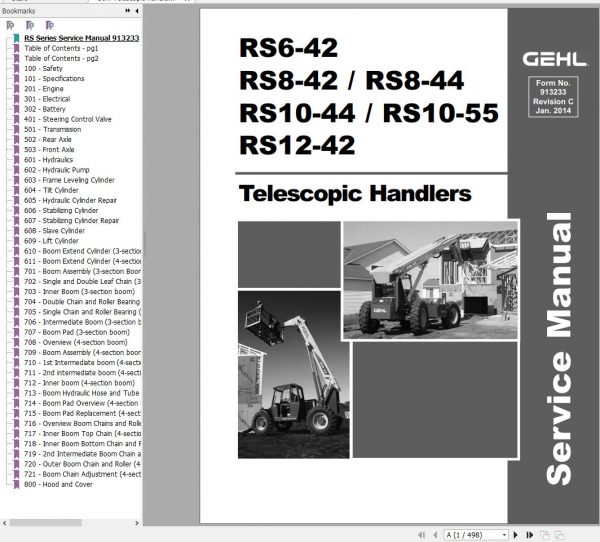Expand the Bookmarks panel with double-arrow icon
The width and height of the screenshot is (600, 542).
click(128, 11)
